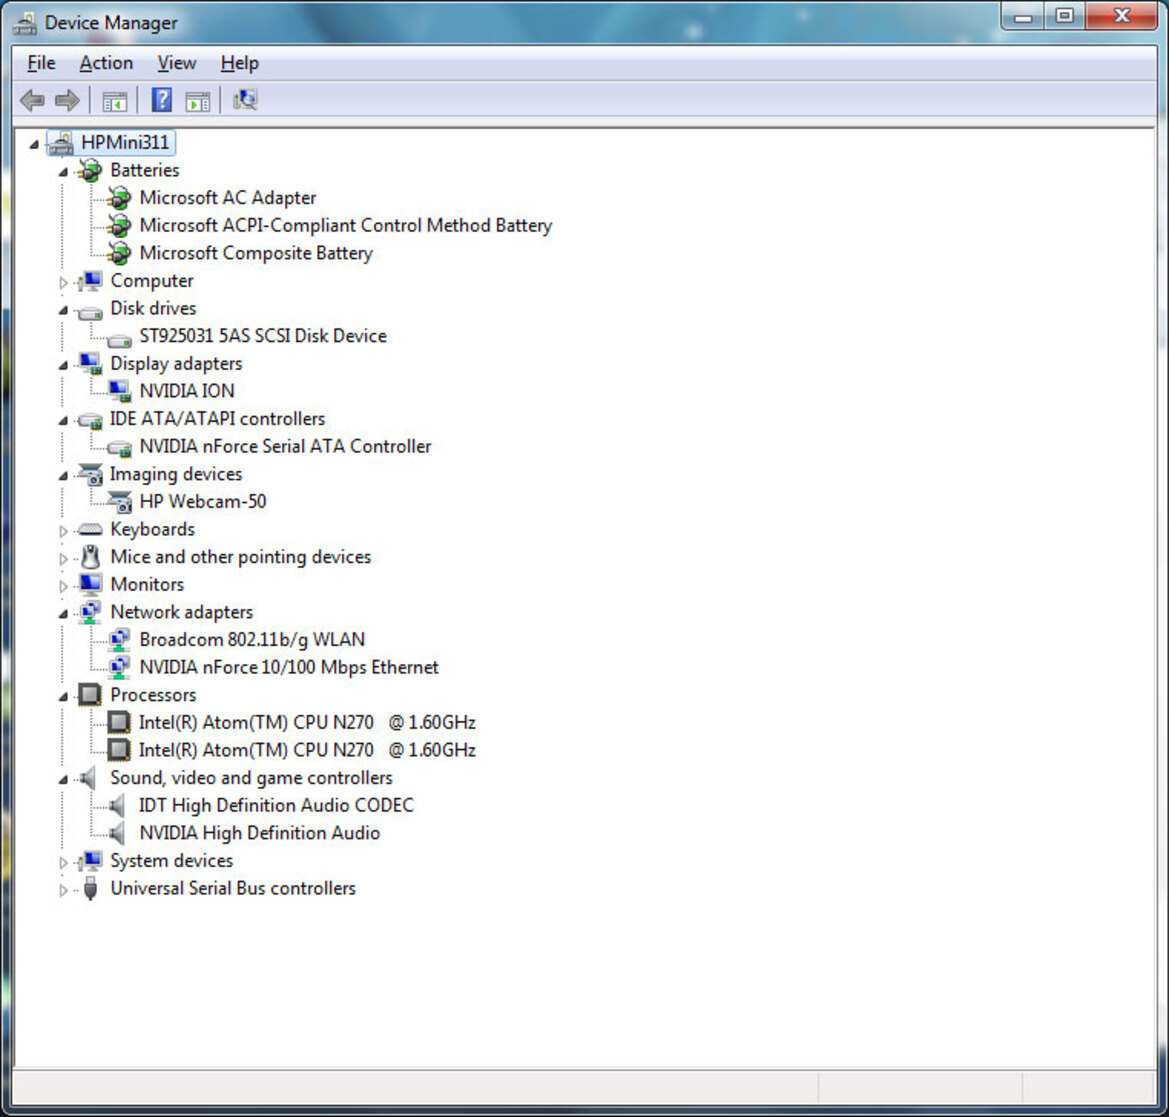Click the HP Webcam-50 device icon
The height and width of the screenshot is (1117, 1169).
(119, 502)
